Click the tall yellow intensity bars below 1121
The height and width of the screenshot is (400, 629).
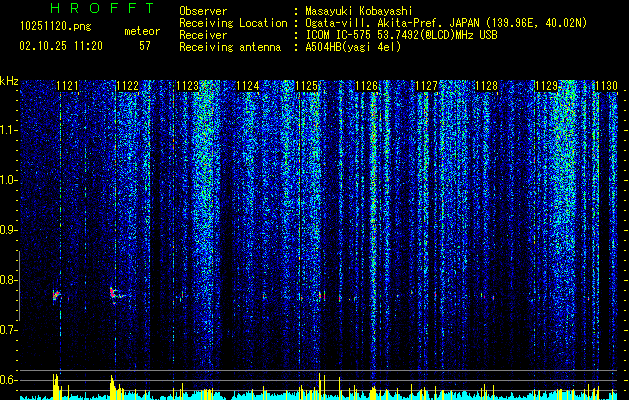pyautogui.click(x=56, y=386)
